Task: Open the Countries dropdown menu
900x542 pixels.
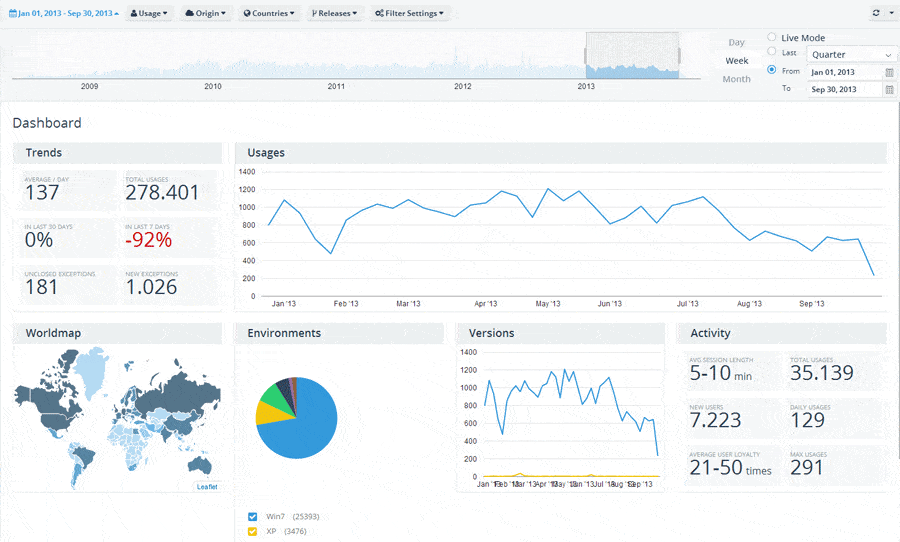Action: [x=269, y=13]
